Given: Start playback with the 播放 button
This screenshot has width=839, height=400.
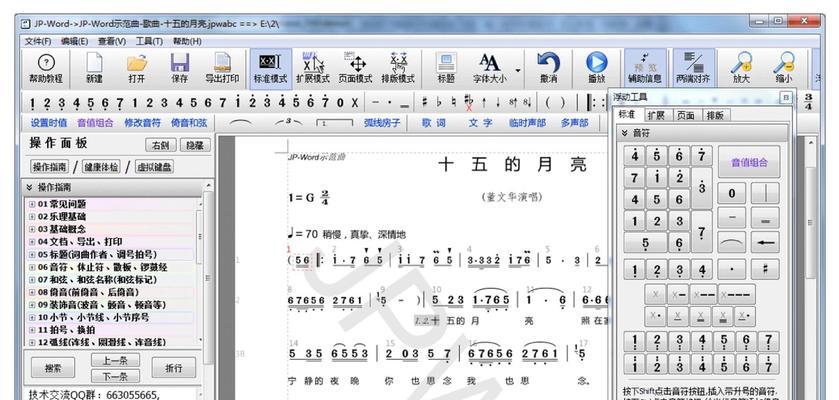Looking at the screenshot, I should coord(596,68).
